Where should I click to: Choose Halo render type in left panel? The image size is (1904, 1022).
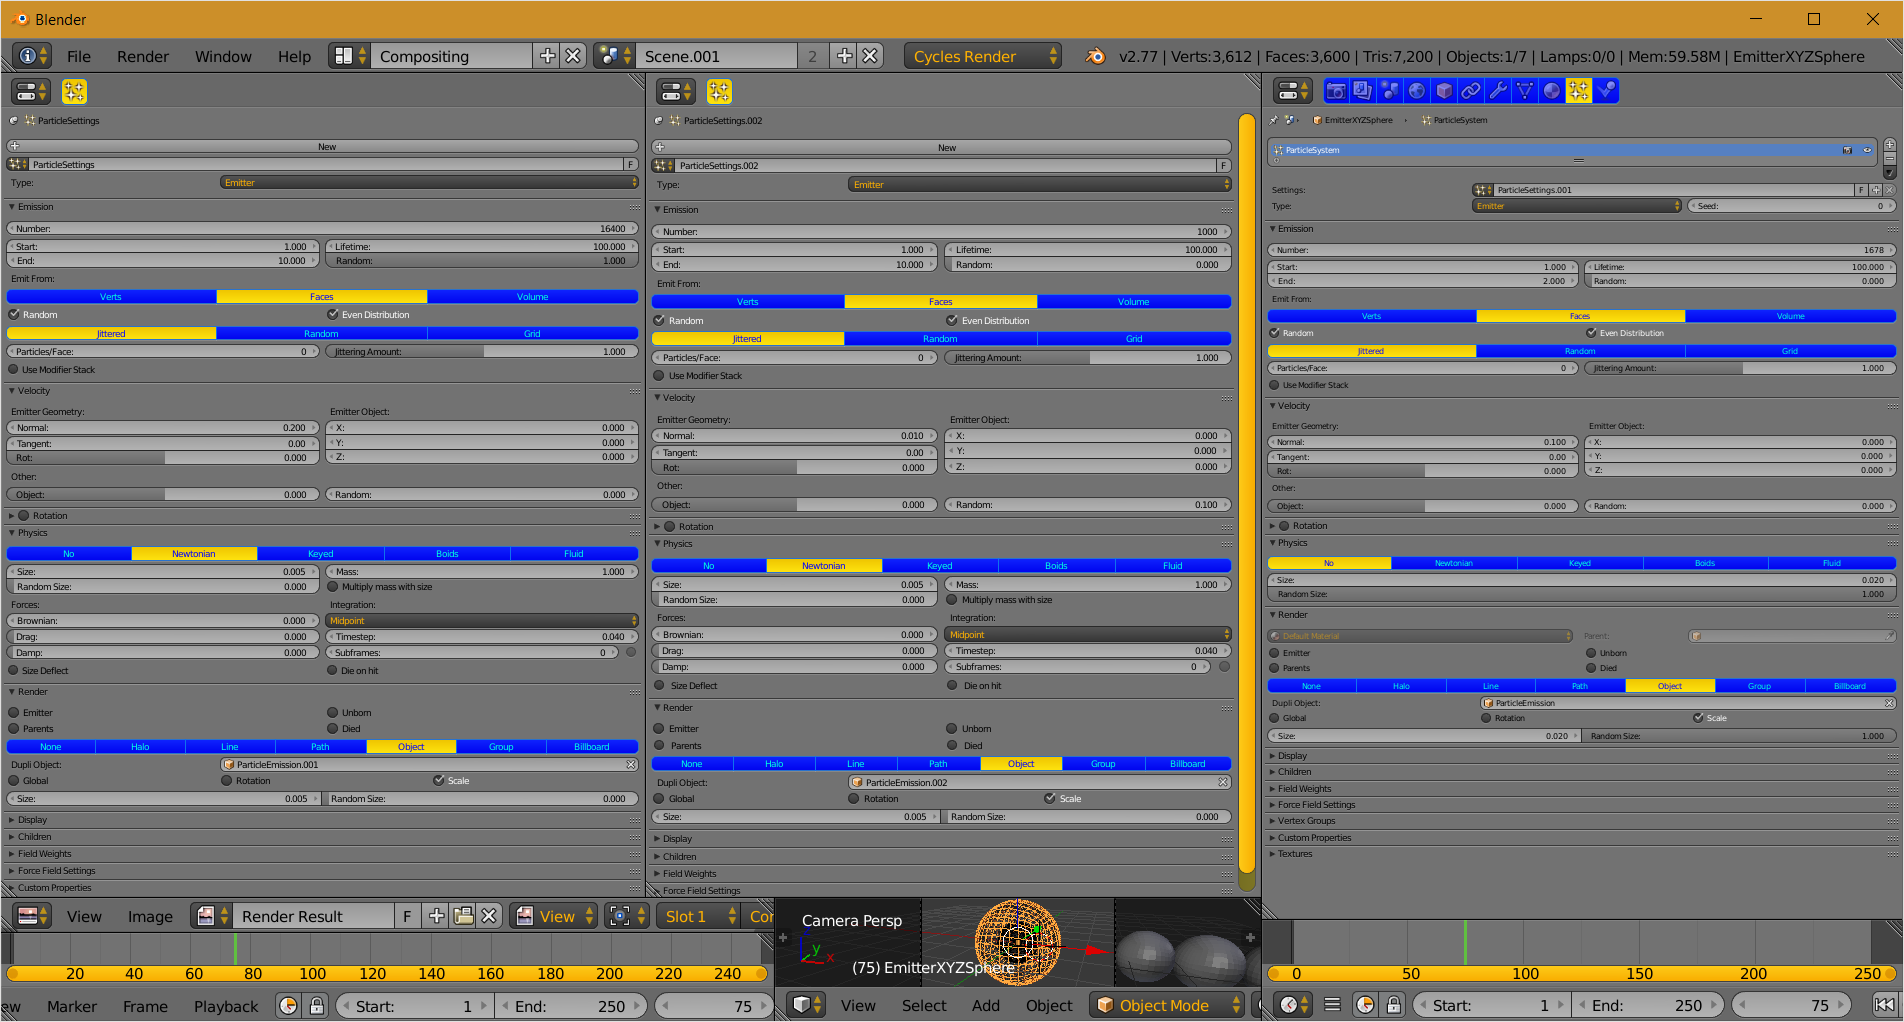tap(140, 747)
